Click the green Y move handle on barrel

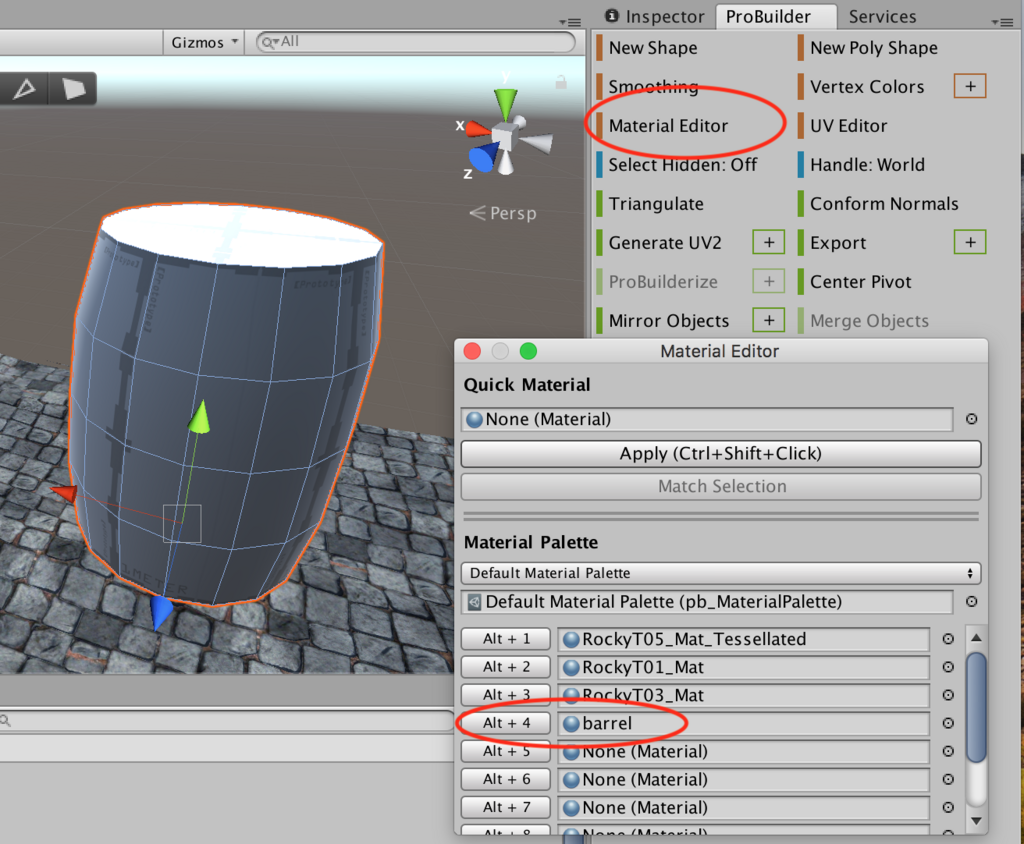[x=200, y=416]
